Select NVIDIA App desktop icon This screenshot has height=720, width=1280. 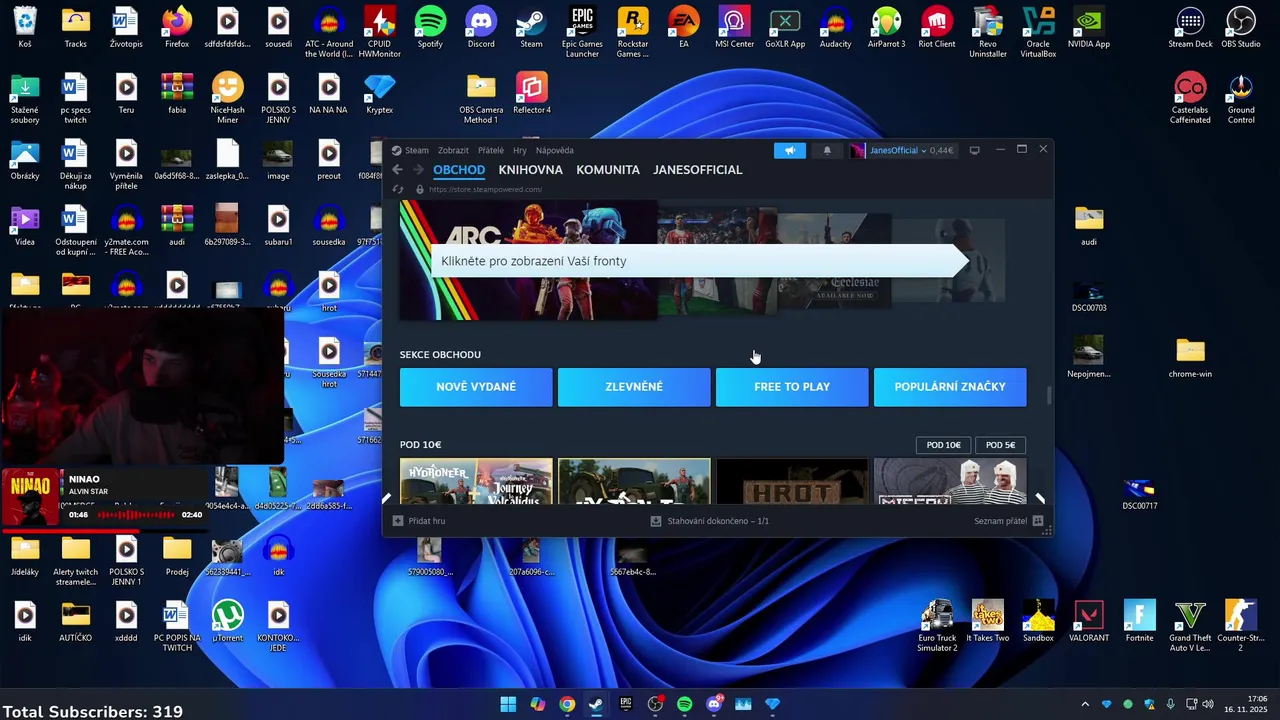tap(1089, 28)
